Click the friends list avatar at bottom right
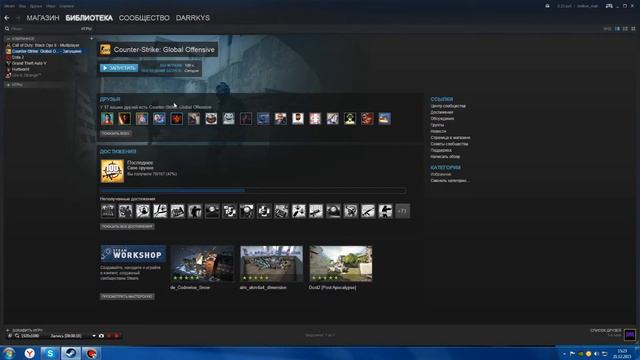The height and width of the screenshot is (360, 640). click(x=630, y=334)
